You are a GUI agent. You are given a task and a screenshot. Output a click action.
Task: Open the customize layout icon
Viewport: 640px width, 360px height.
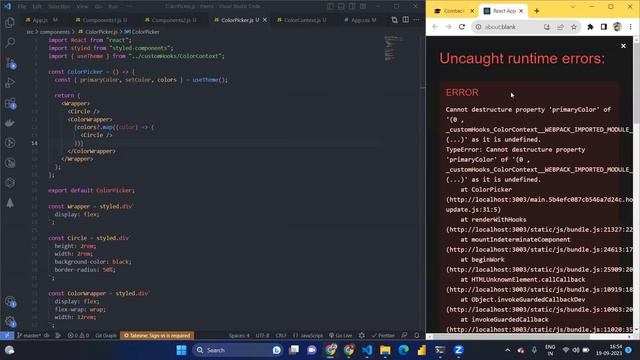(x=363, y=6)
